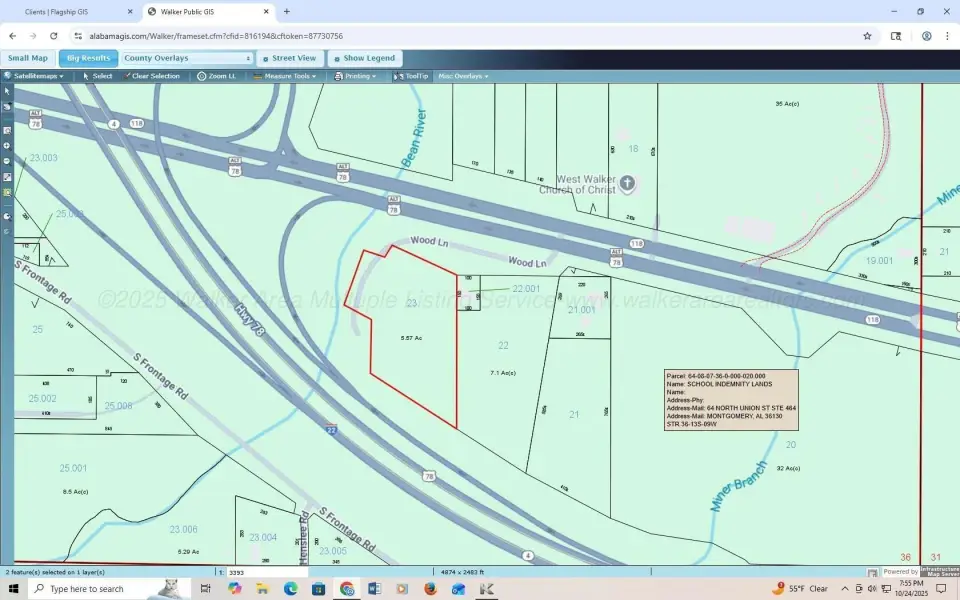960x600 pixels.
Task: Open the Printing dropdown menu
Action: (x=356, y=76)
